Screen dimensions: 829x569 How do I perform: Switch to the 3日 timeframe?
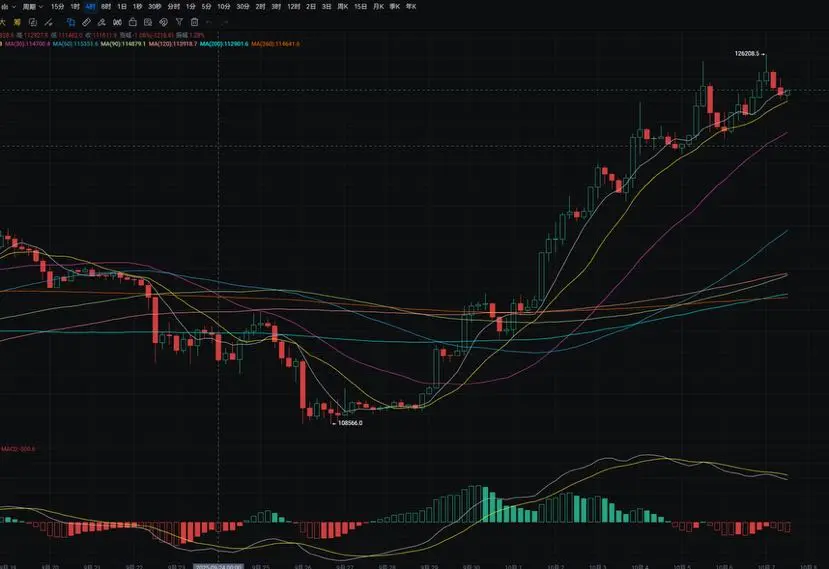[327, 7]
